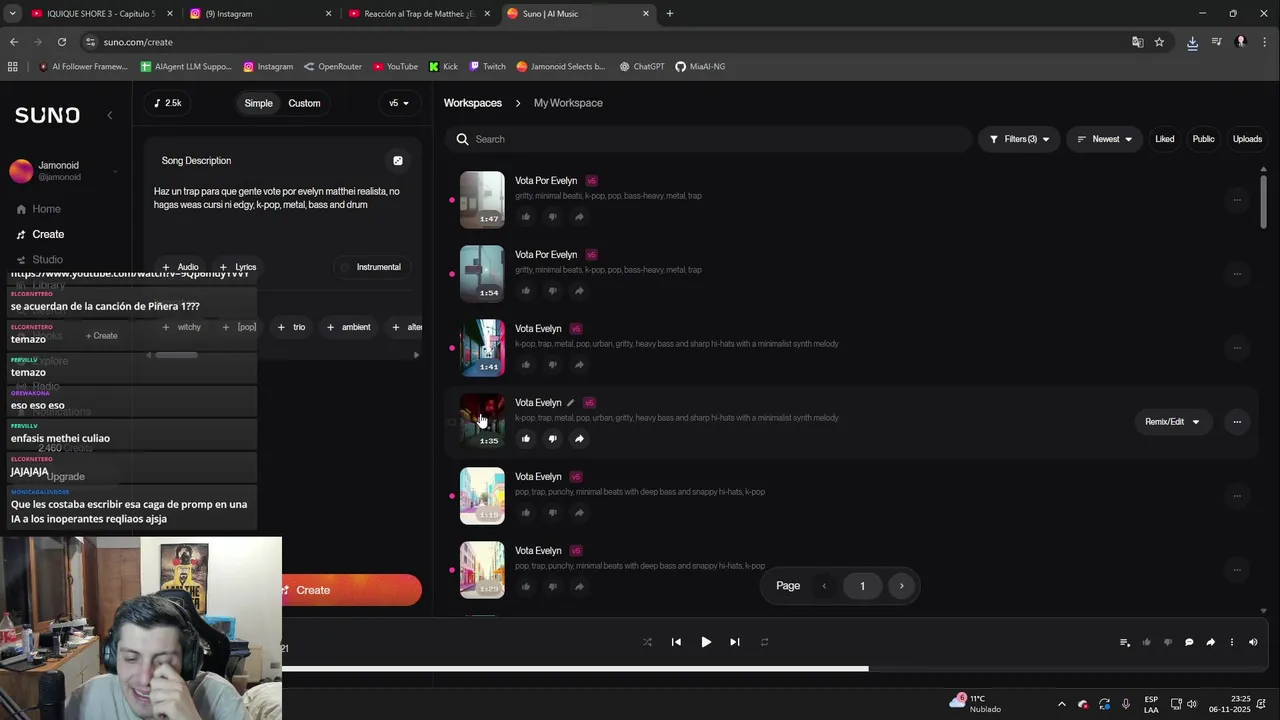Open Studio in the sidebar

[x=47, y=259]
